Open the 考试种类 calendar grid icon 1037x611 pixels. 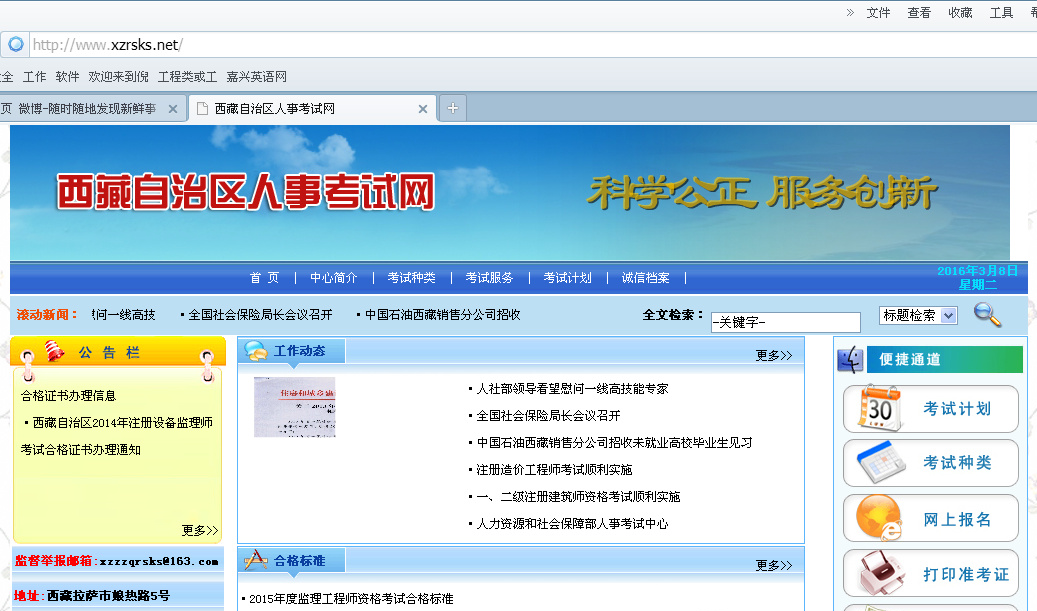point(881,463)
